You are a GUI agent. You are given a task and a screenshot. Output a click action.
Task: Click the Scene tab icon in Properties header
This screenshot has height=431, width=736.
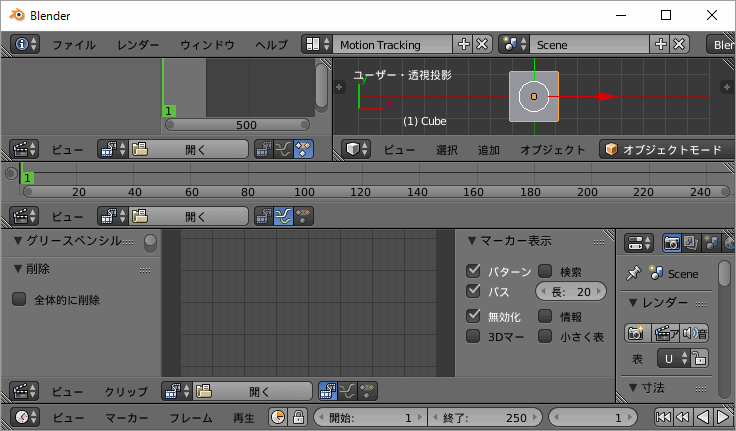(710, 243)
